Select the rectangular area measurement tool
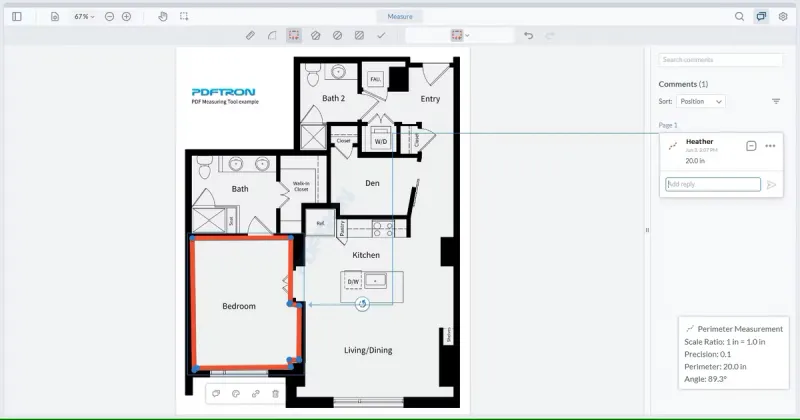This screenshot has width=800, height=420. tap(359, 35)
